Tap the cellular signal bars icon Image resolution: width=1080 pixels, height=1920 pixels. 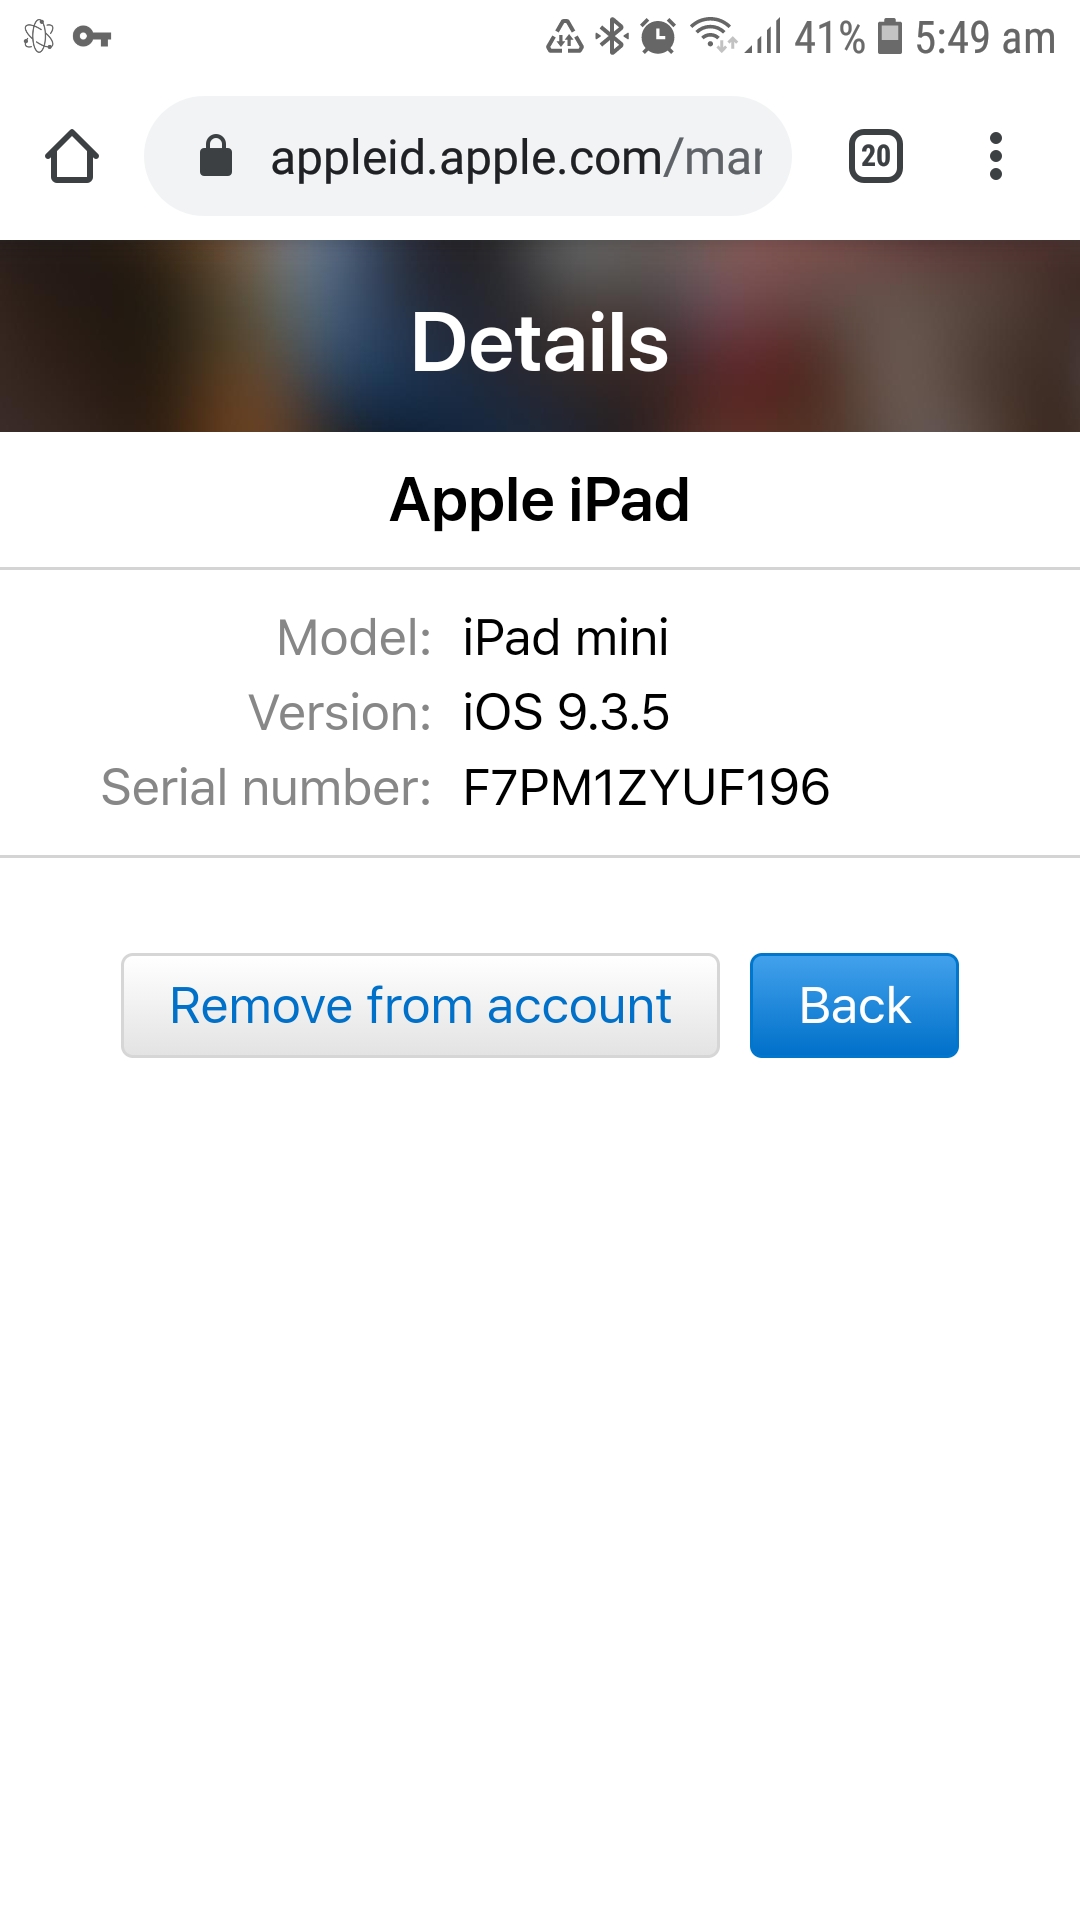tap(764, 37)
